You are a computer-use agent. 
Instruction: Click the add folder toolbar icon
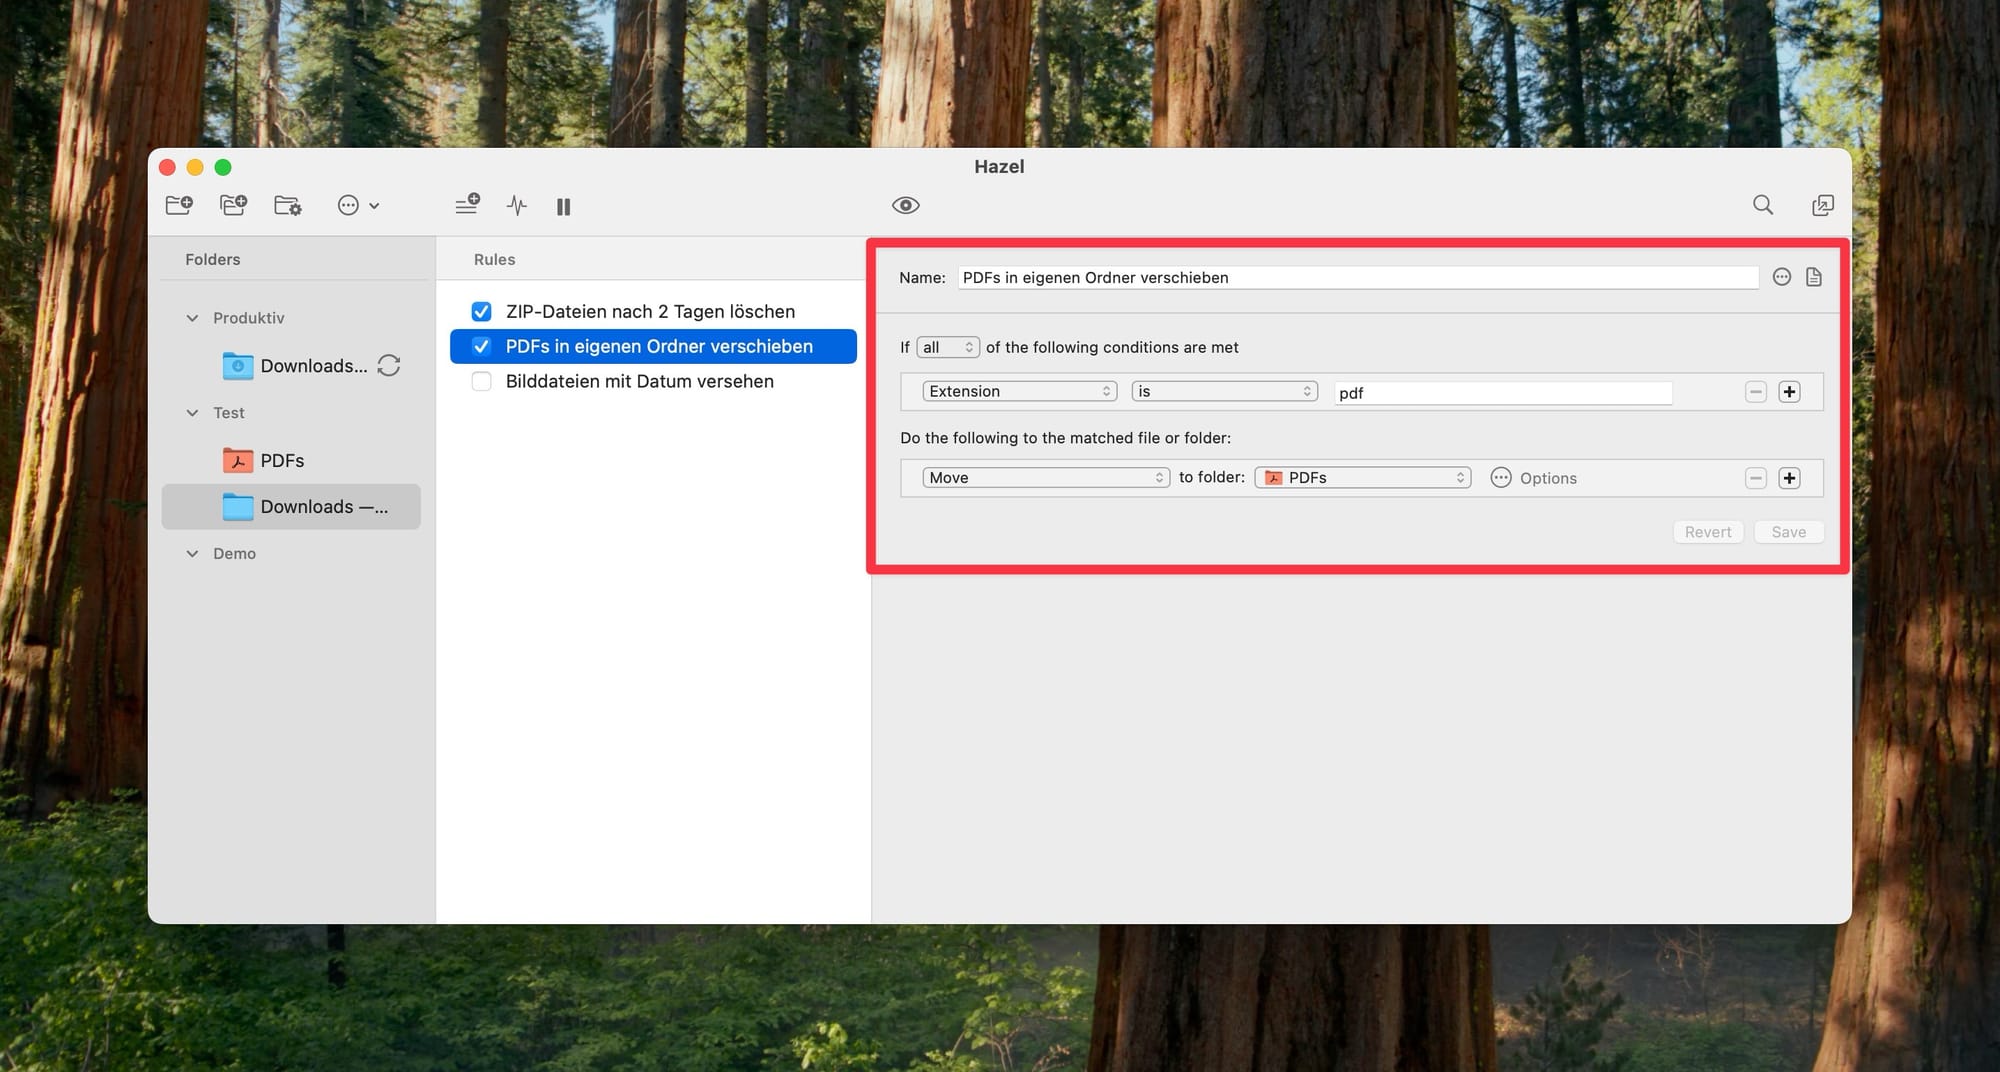tap(179, 205)
